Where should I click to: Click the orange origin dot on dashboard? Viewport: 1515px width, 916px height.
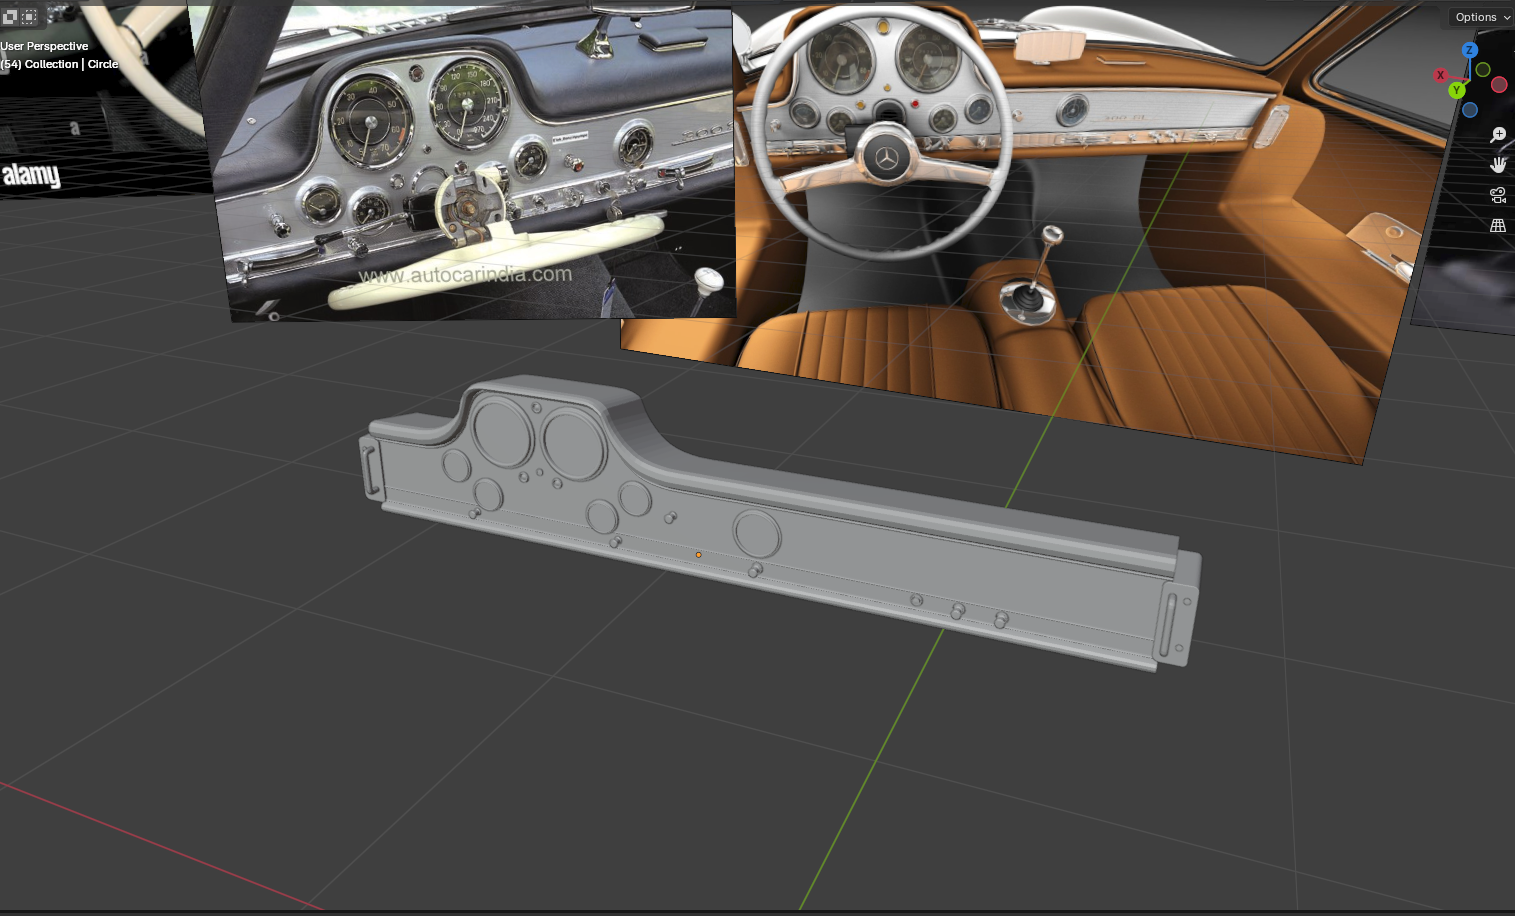698,555
